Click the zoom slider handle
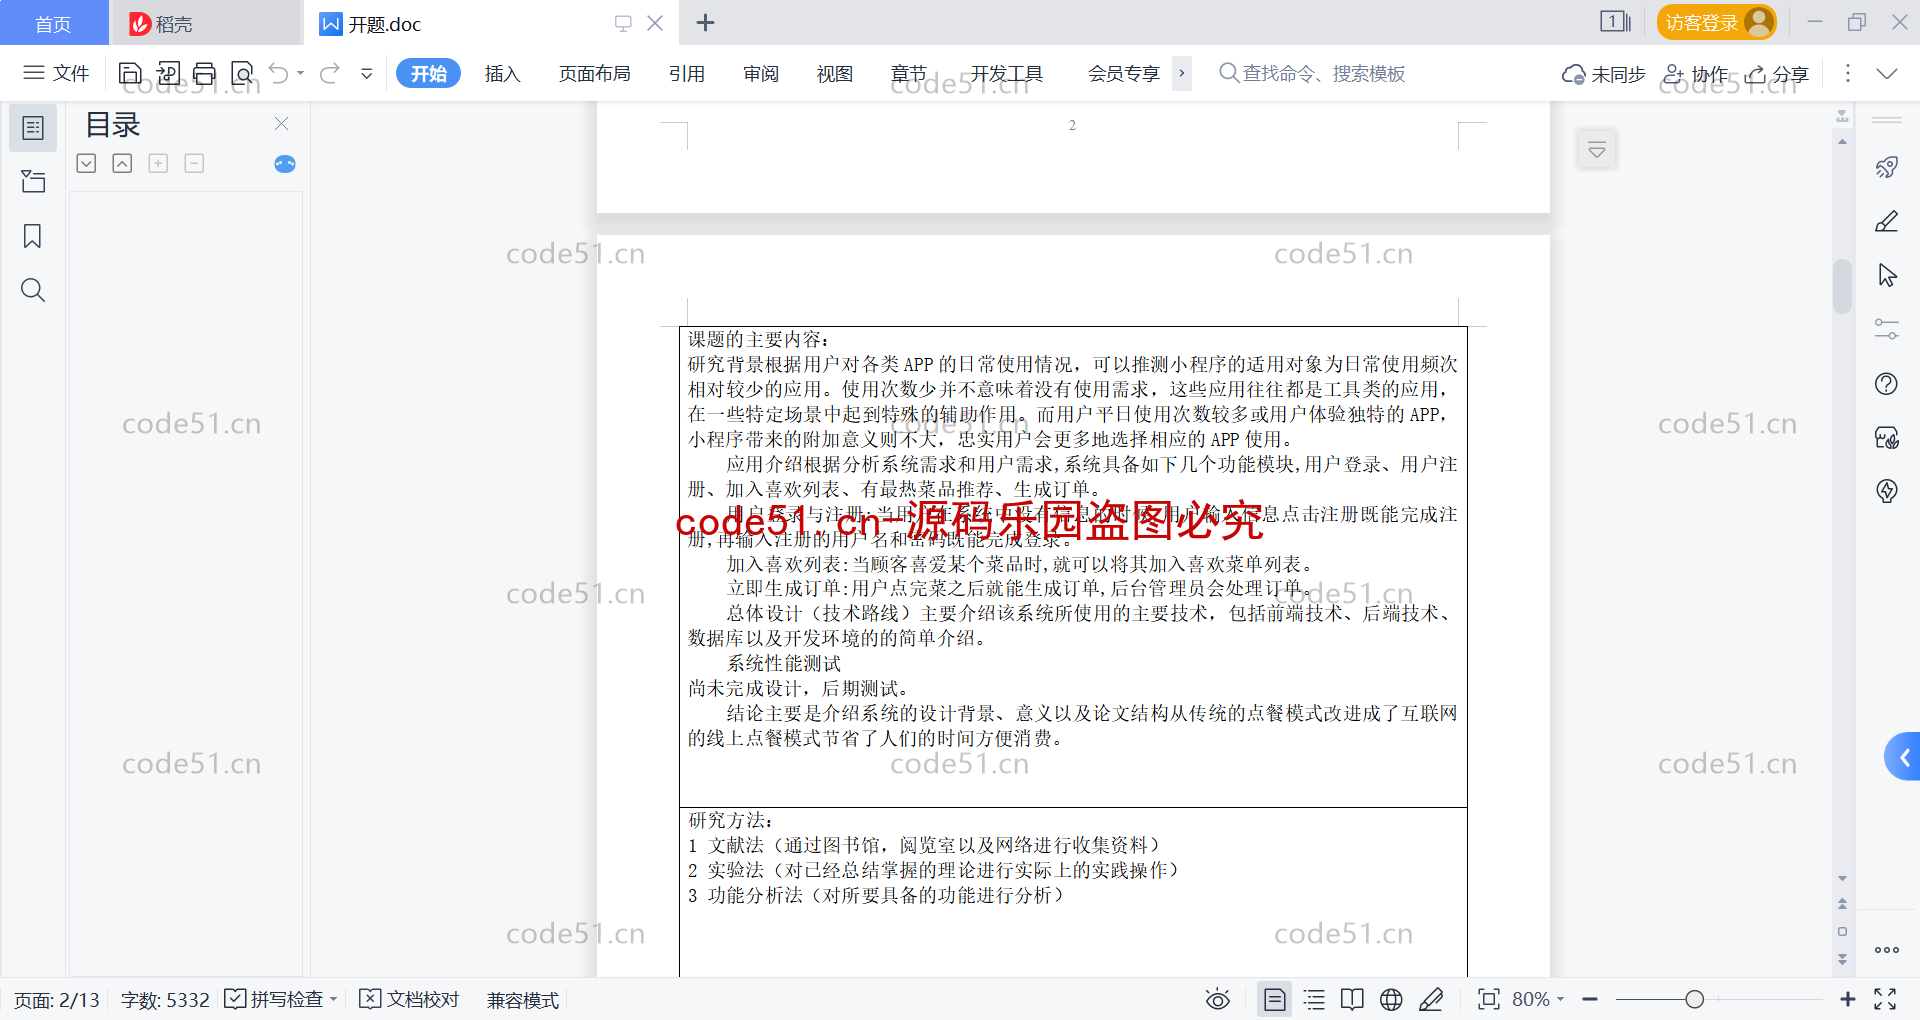1920x1020 pixels. coord(1694,999)
